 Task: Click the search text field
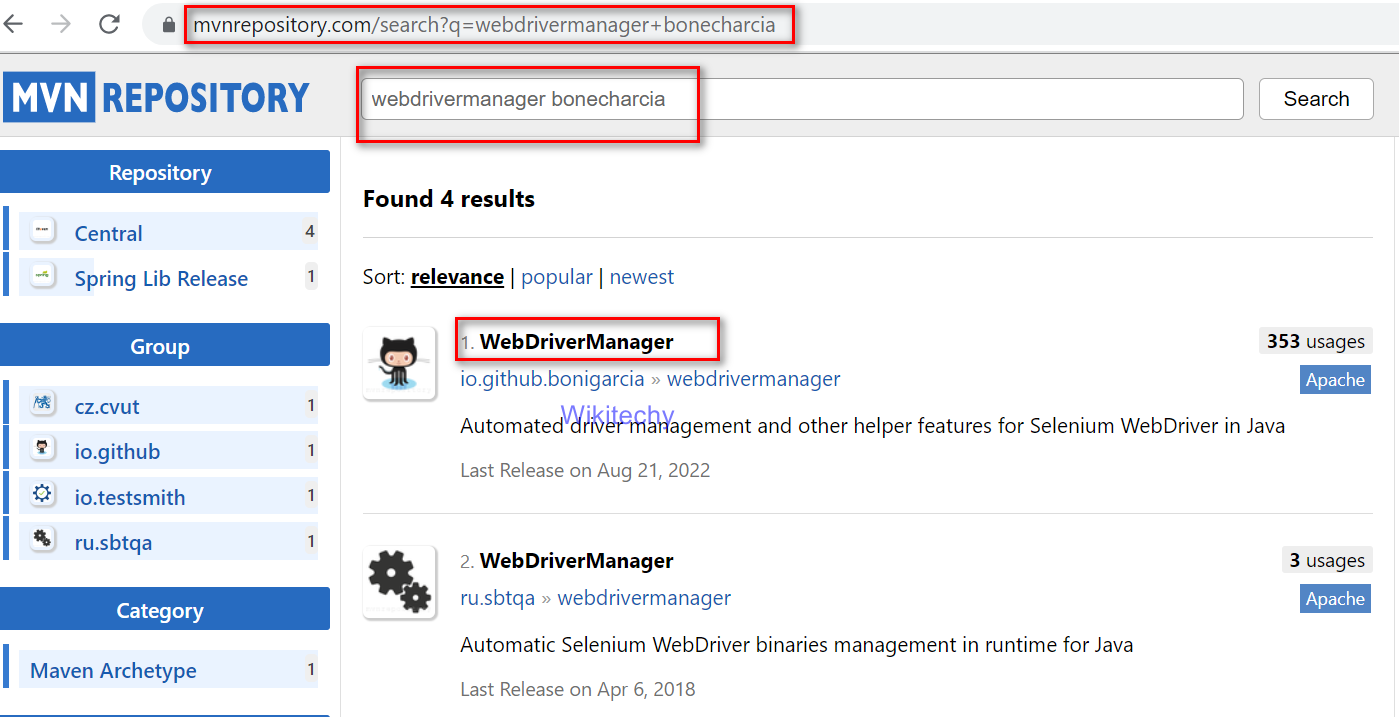pyautogui.click(x=800, y=99)
